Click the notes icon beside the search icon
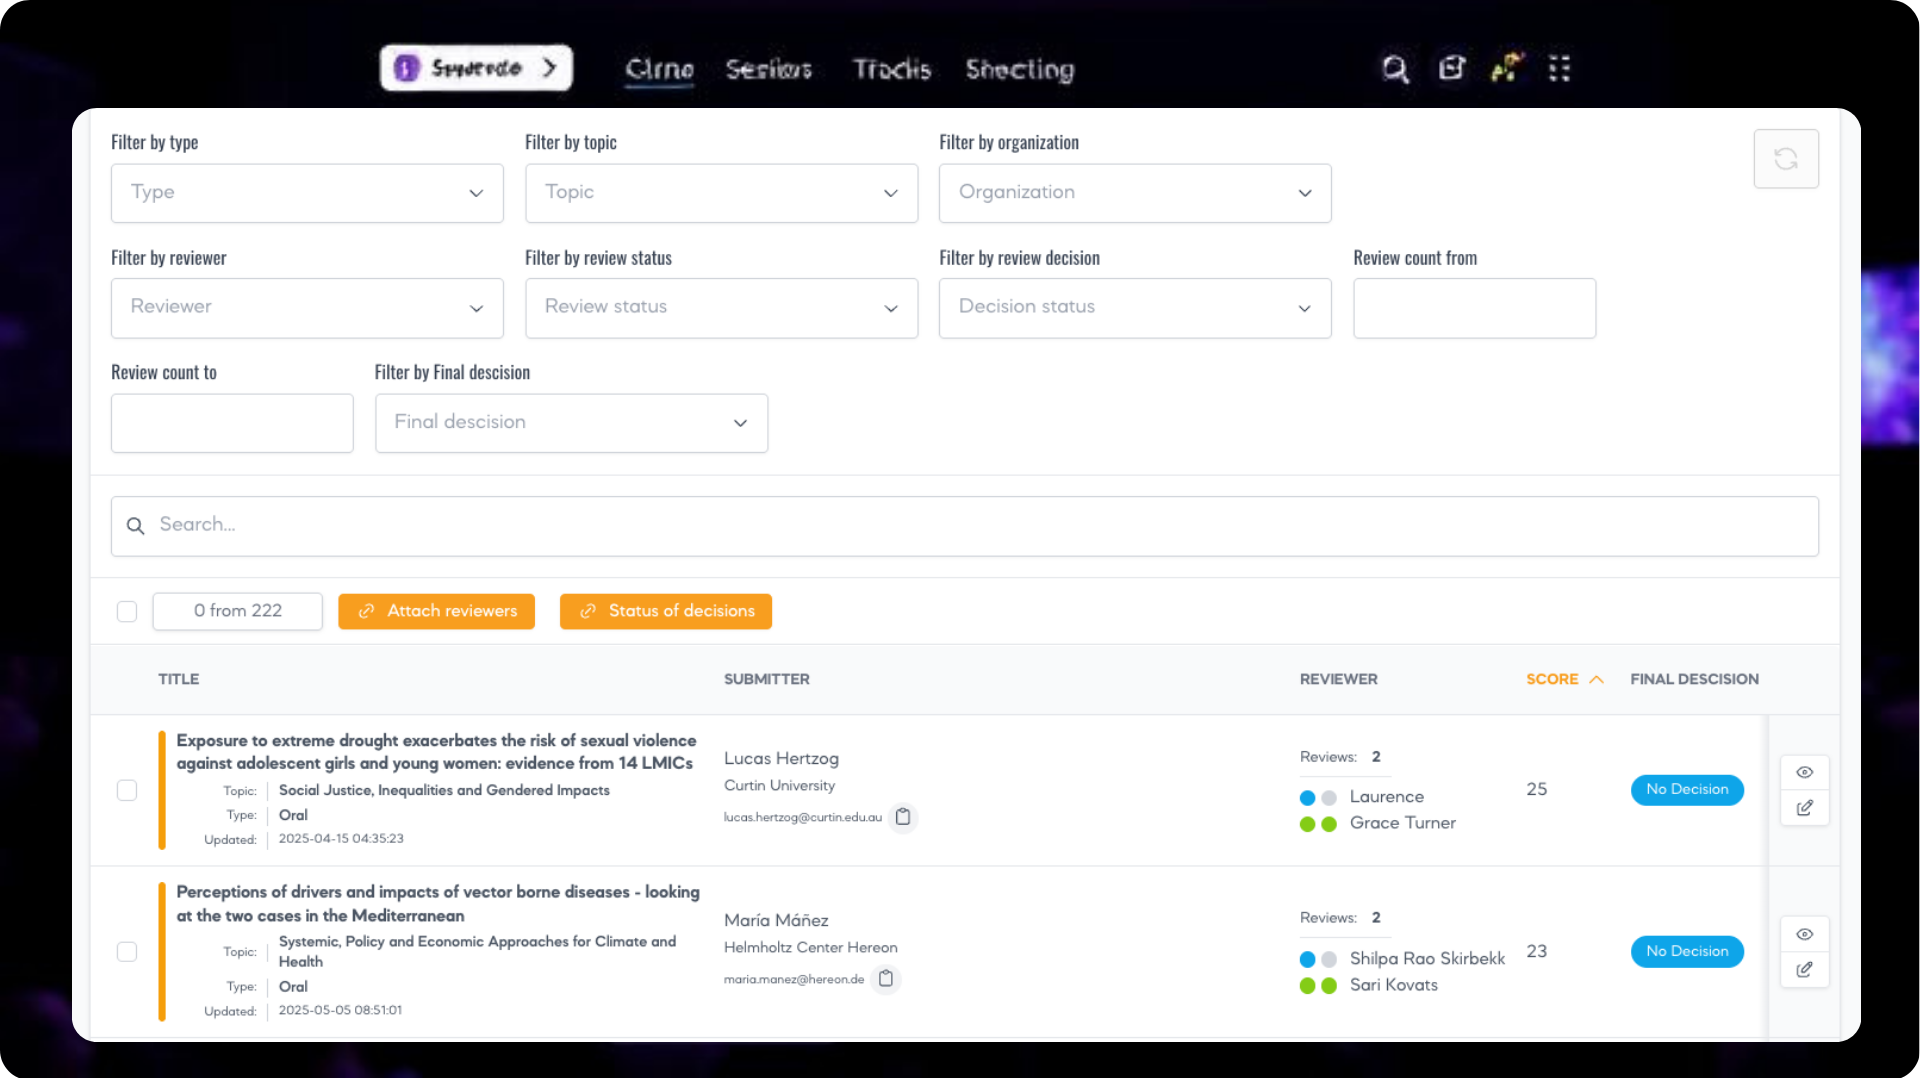 (x=1451, y=69)
